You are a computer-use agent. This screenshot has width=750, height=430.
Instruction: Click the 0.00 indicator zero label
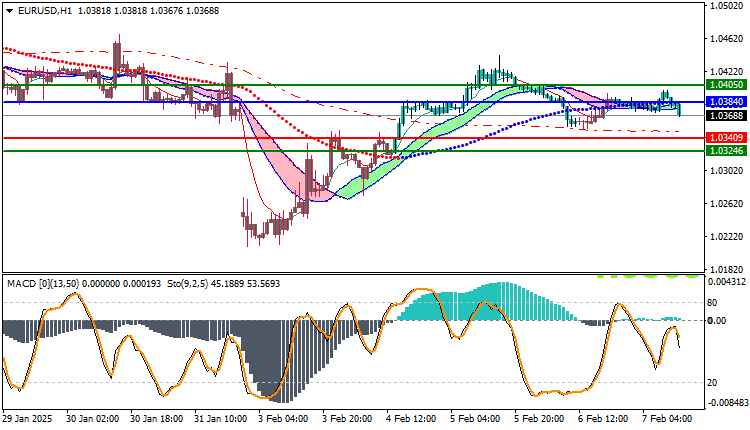[717, 320]
